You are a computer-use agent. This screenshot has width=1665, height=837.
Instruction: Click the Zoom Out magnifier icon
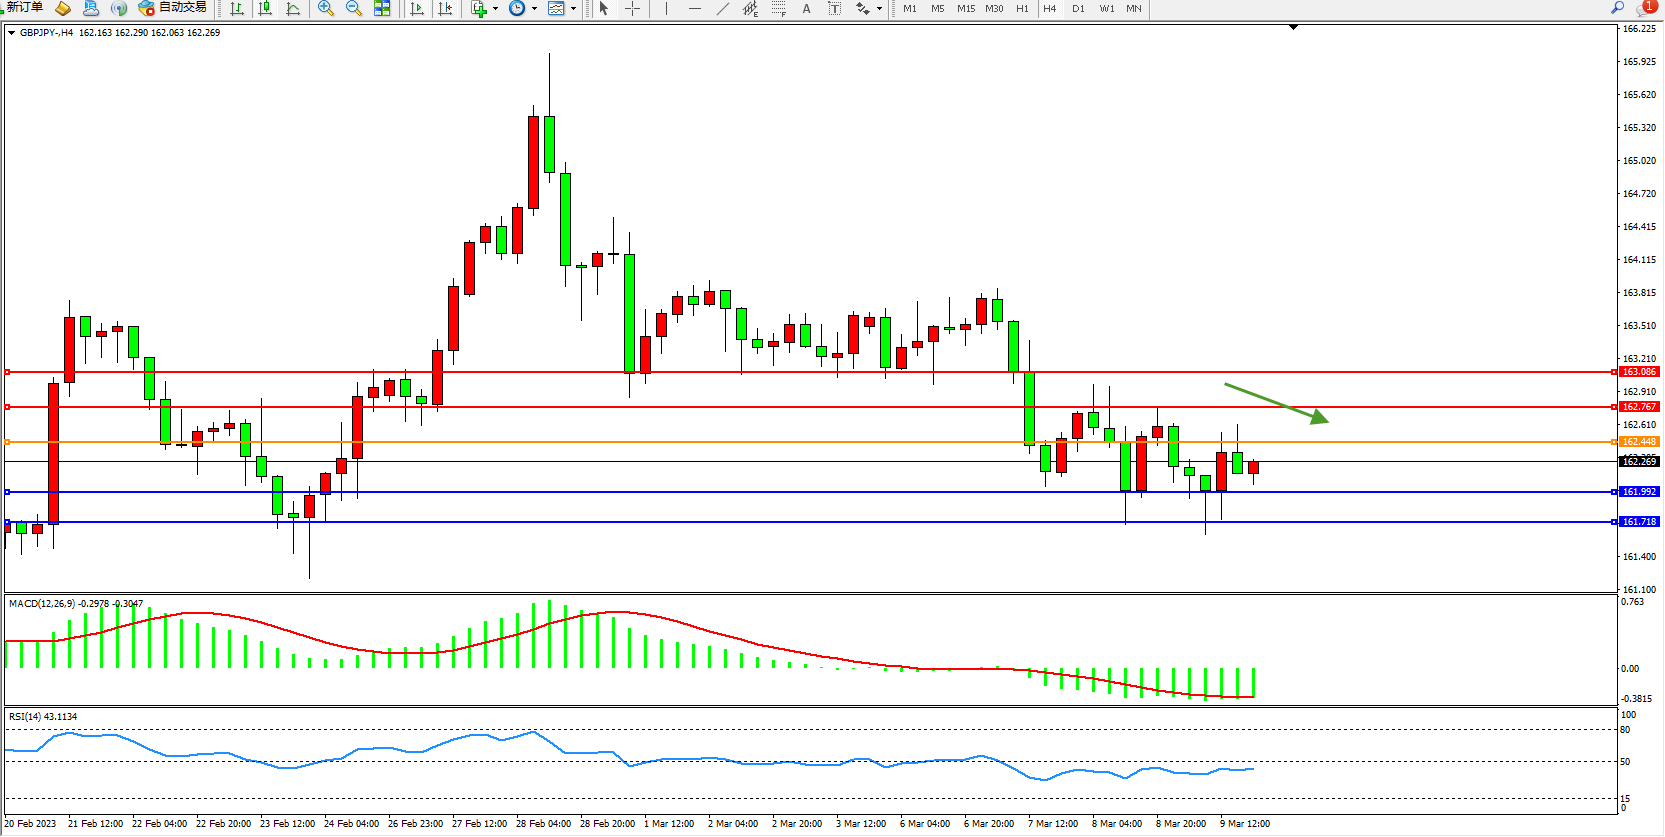(354, 8)
